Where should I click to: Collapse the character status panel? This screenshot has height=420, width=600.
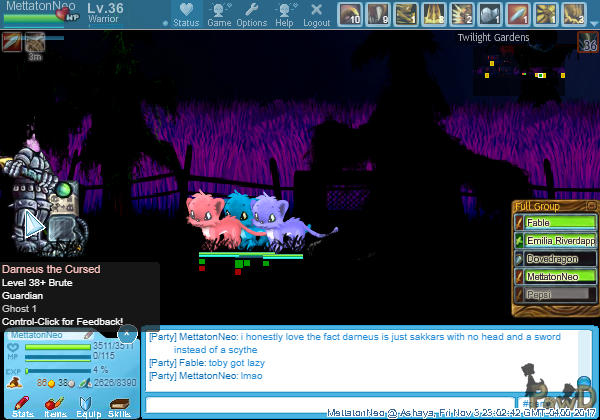point(127,333)
